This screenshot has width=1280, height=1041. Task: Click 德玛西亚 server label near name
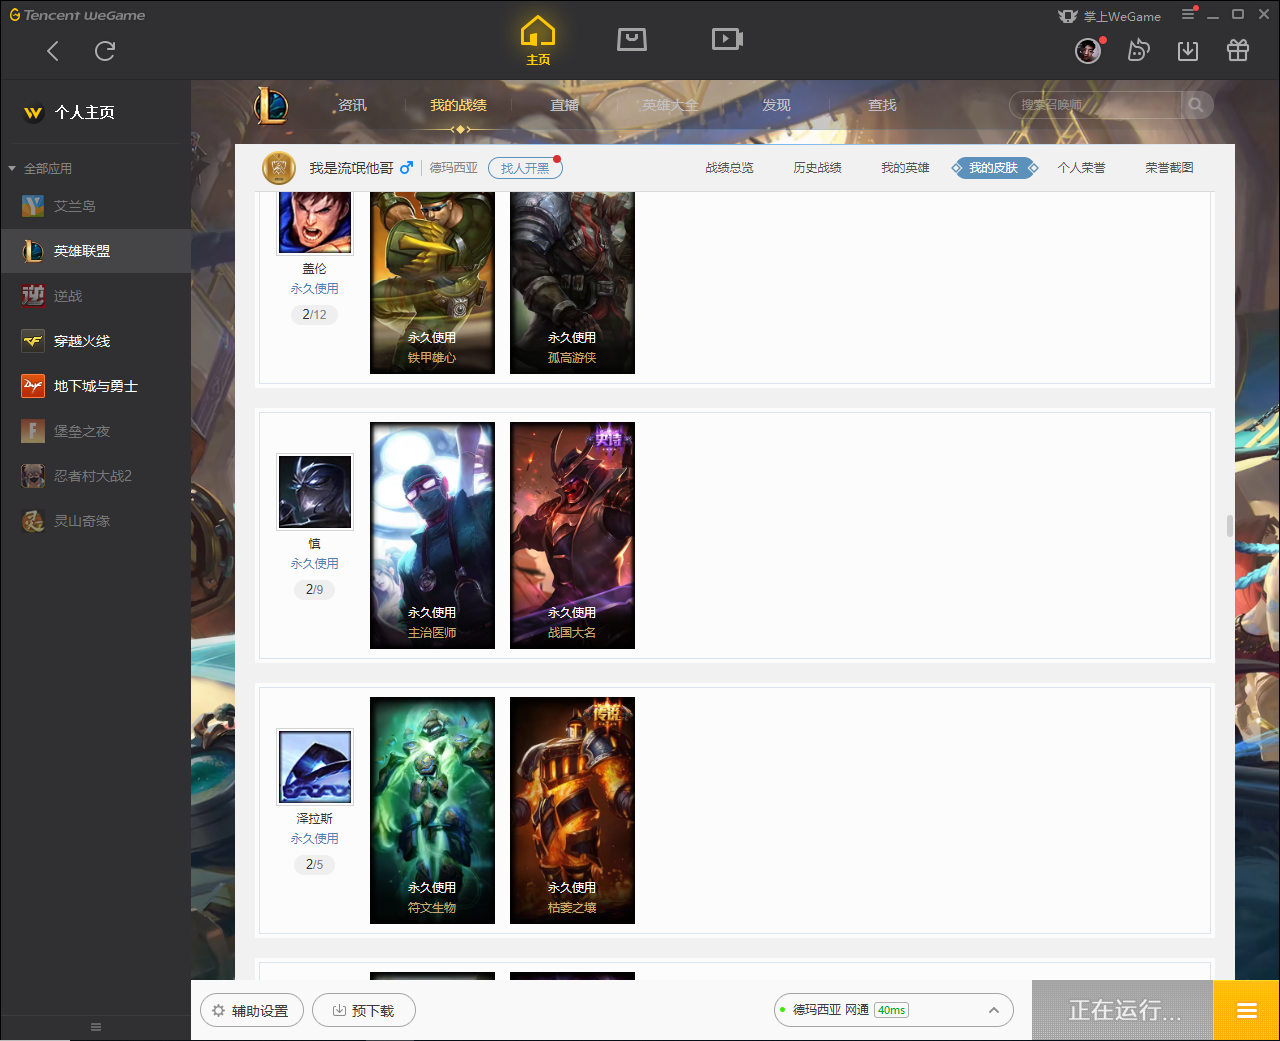[x=454, y=168]
